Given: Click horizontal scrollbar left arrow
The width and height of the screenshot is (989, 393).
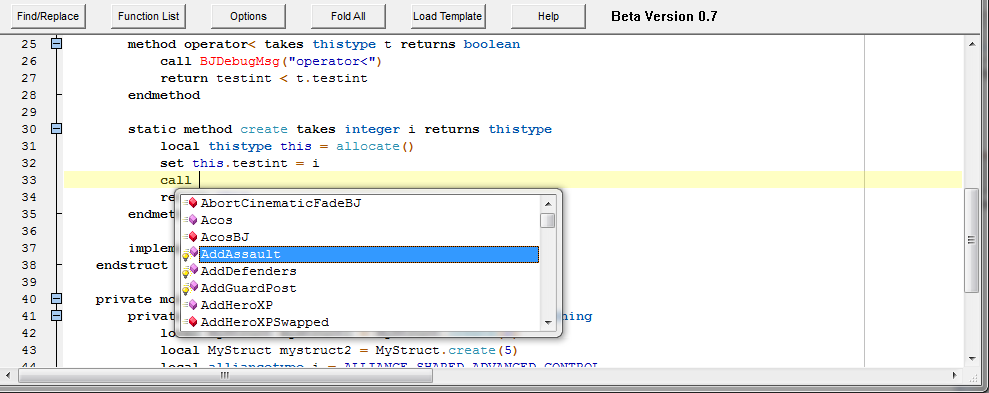Looking at the screenshot, I should pos(9,375).
